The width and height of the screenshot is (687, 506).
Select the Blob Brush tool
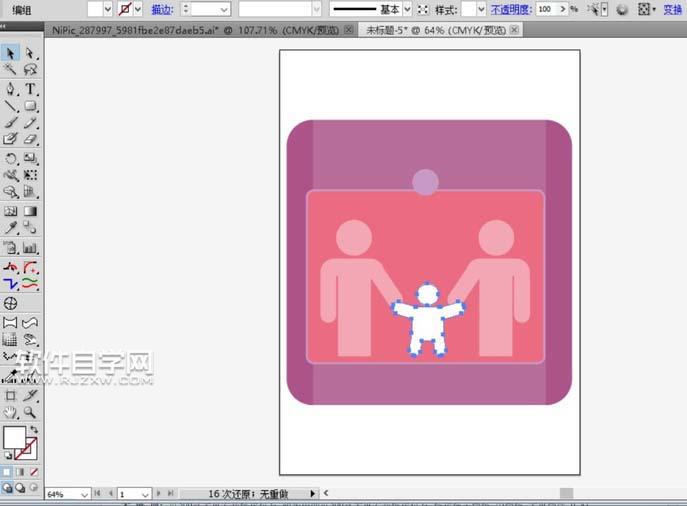pyautogui.click(x=10, y=139)
